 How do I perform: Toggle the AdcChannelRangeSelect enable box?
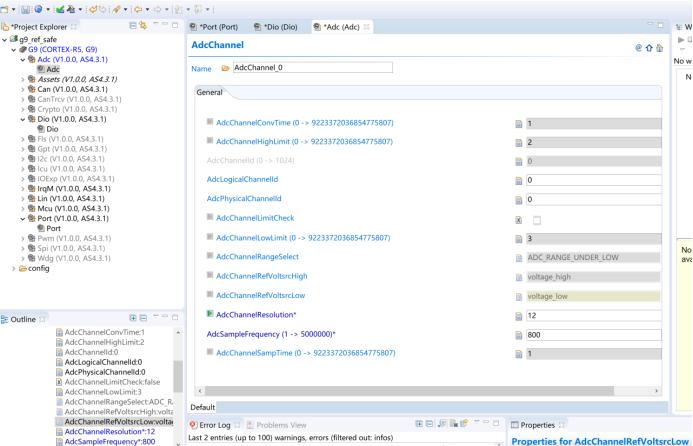(x=210, y=256)
